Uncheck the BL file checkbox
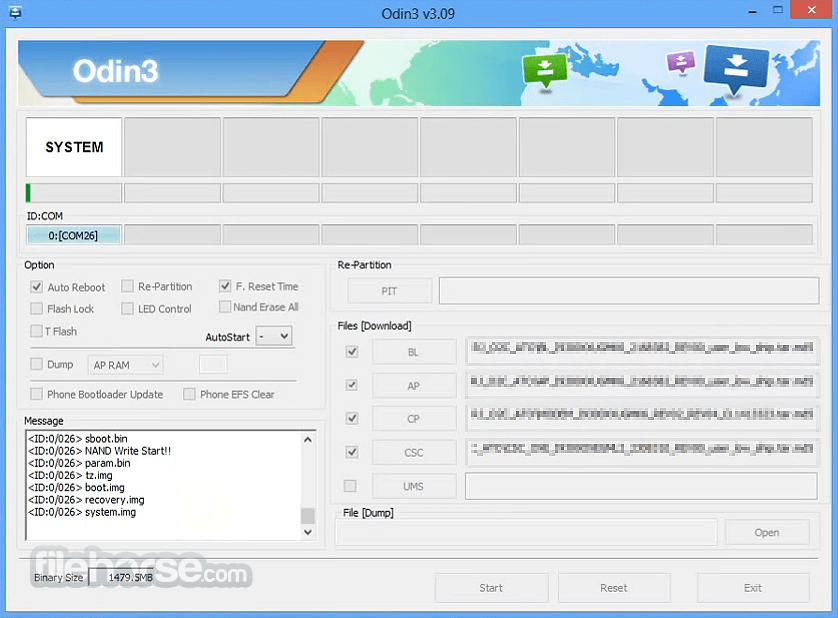The height and width of the screenshot is (618, 838). (352, 352)
